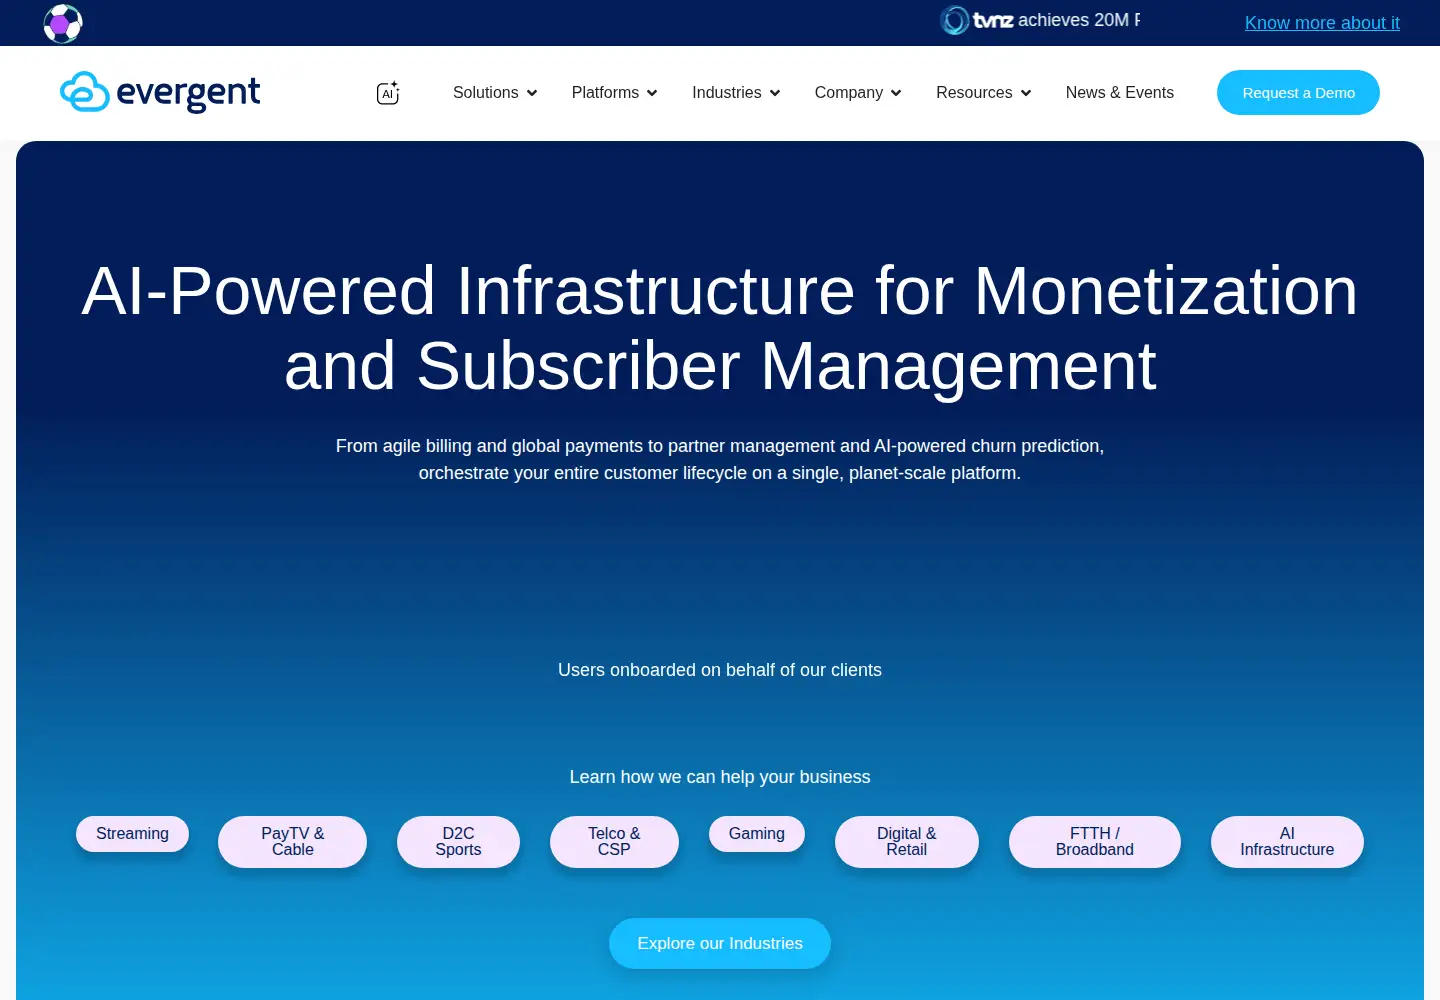Open the Digital & Retail pill

coord(907,842)
